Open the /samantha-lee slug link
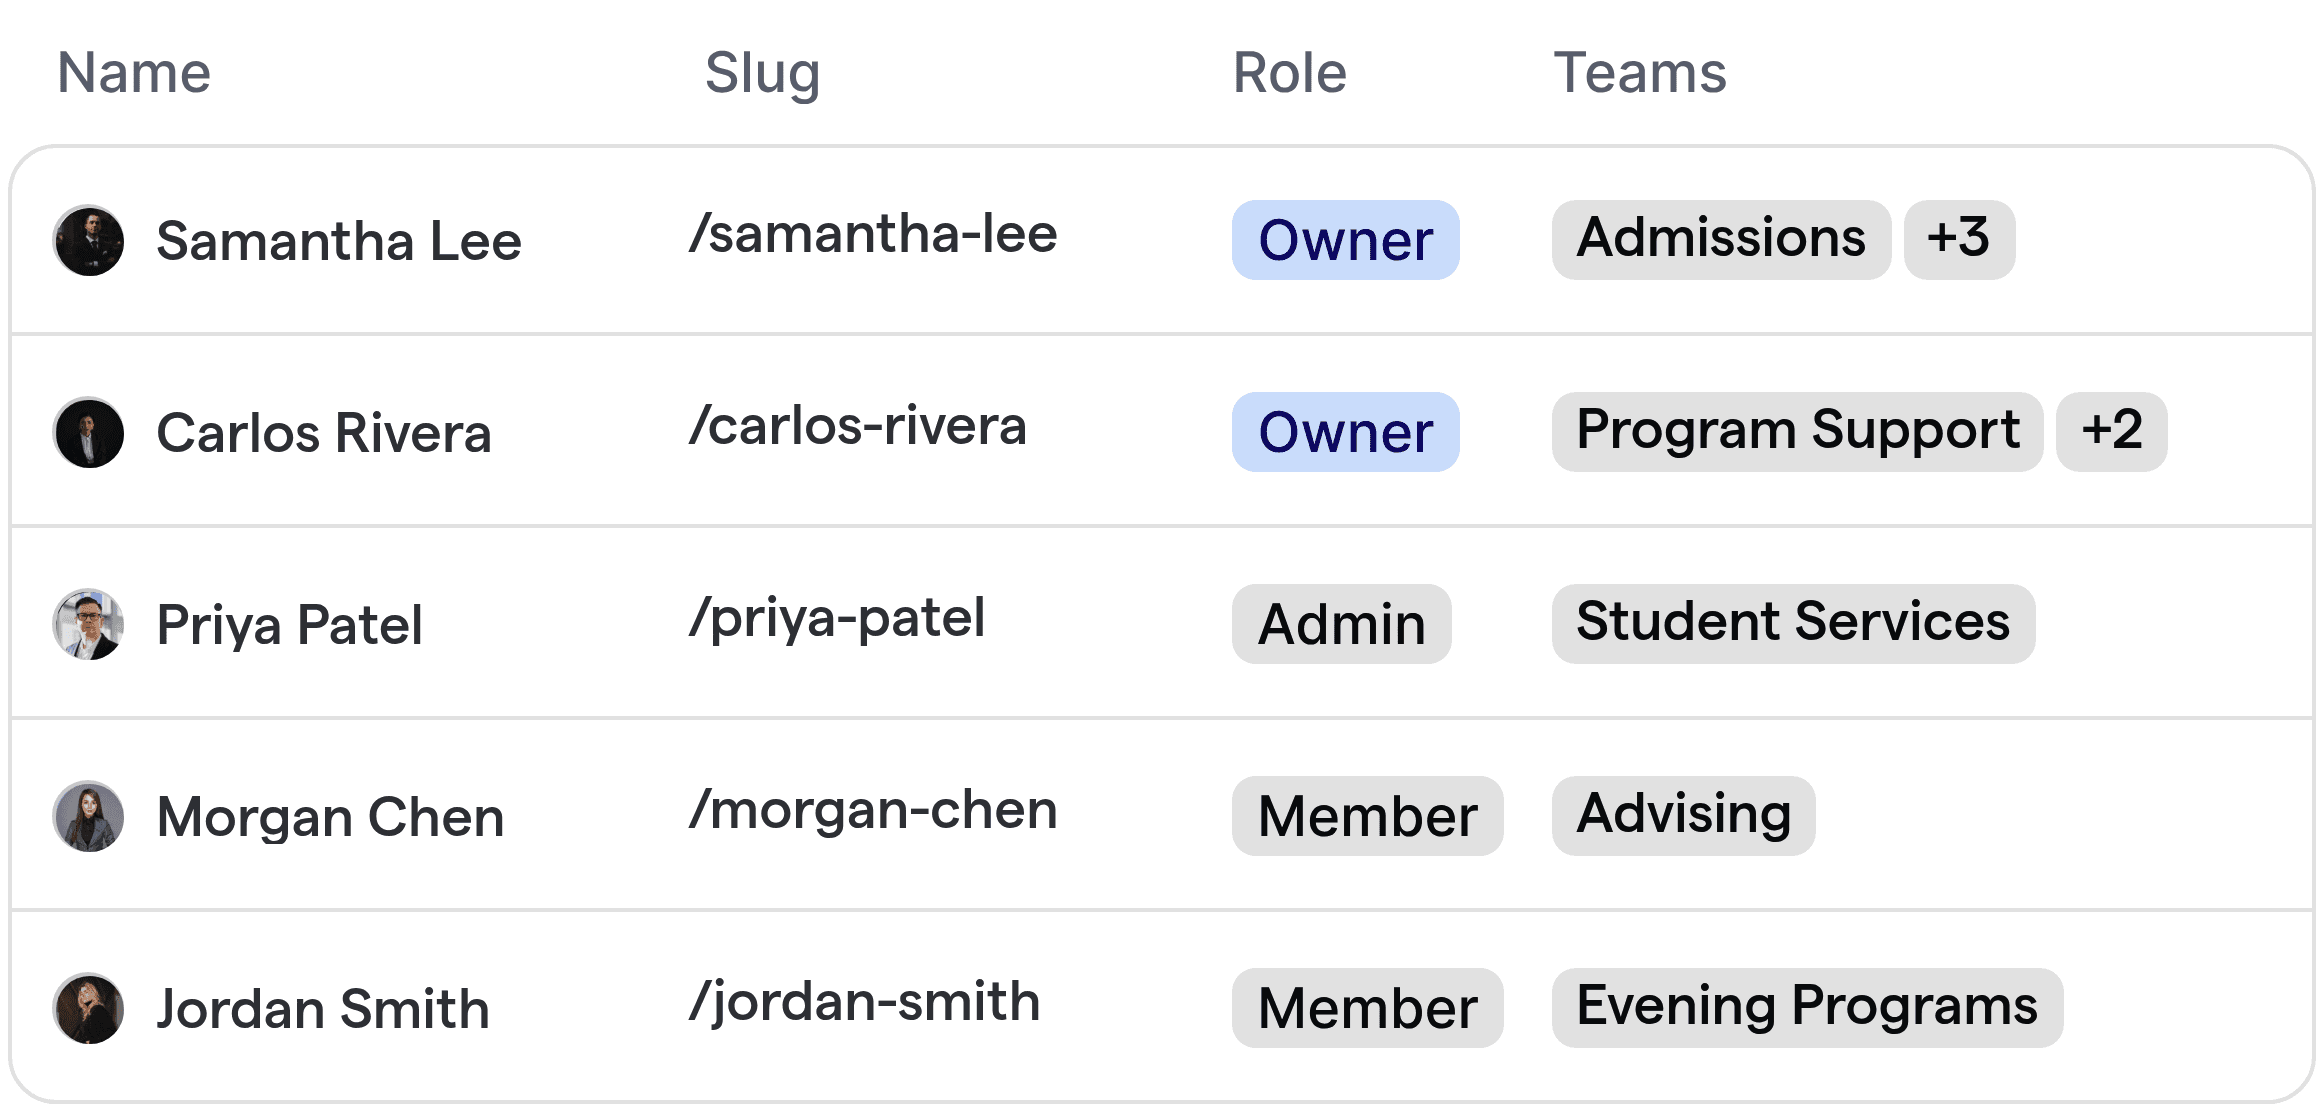This screenshot has height=1112, width=2324. coord(873,235)
